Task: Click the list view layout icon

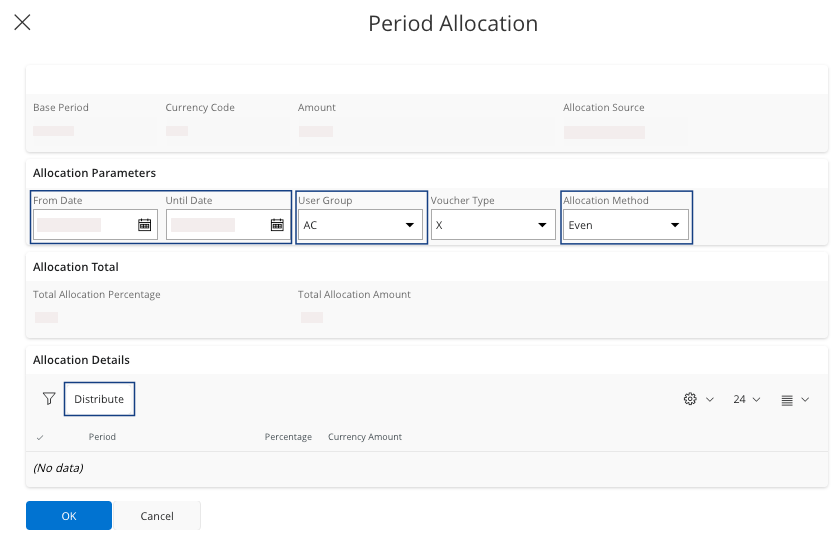Action: tap(787, 400)
